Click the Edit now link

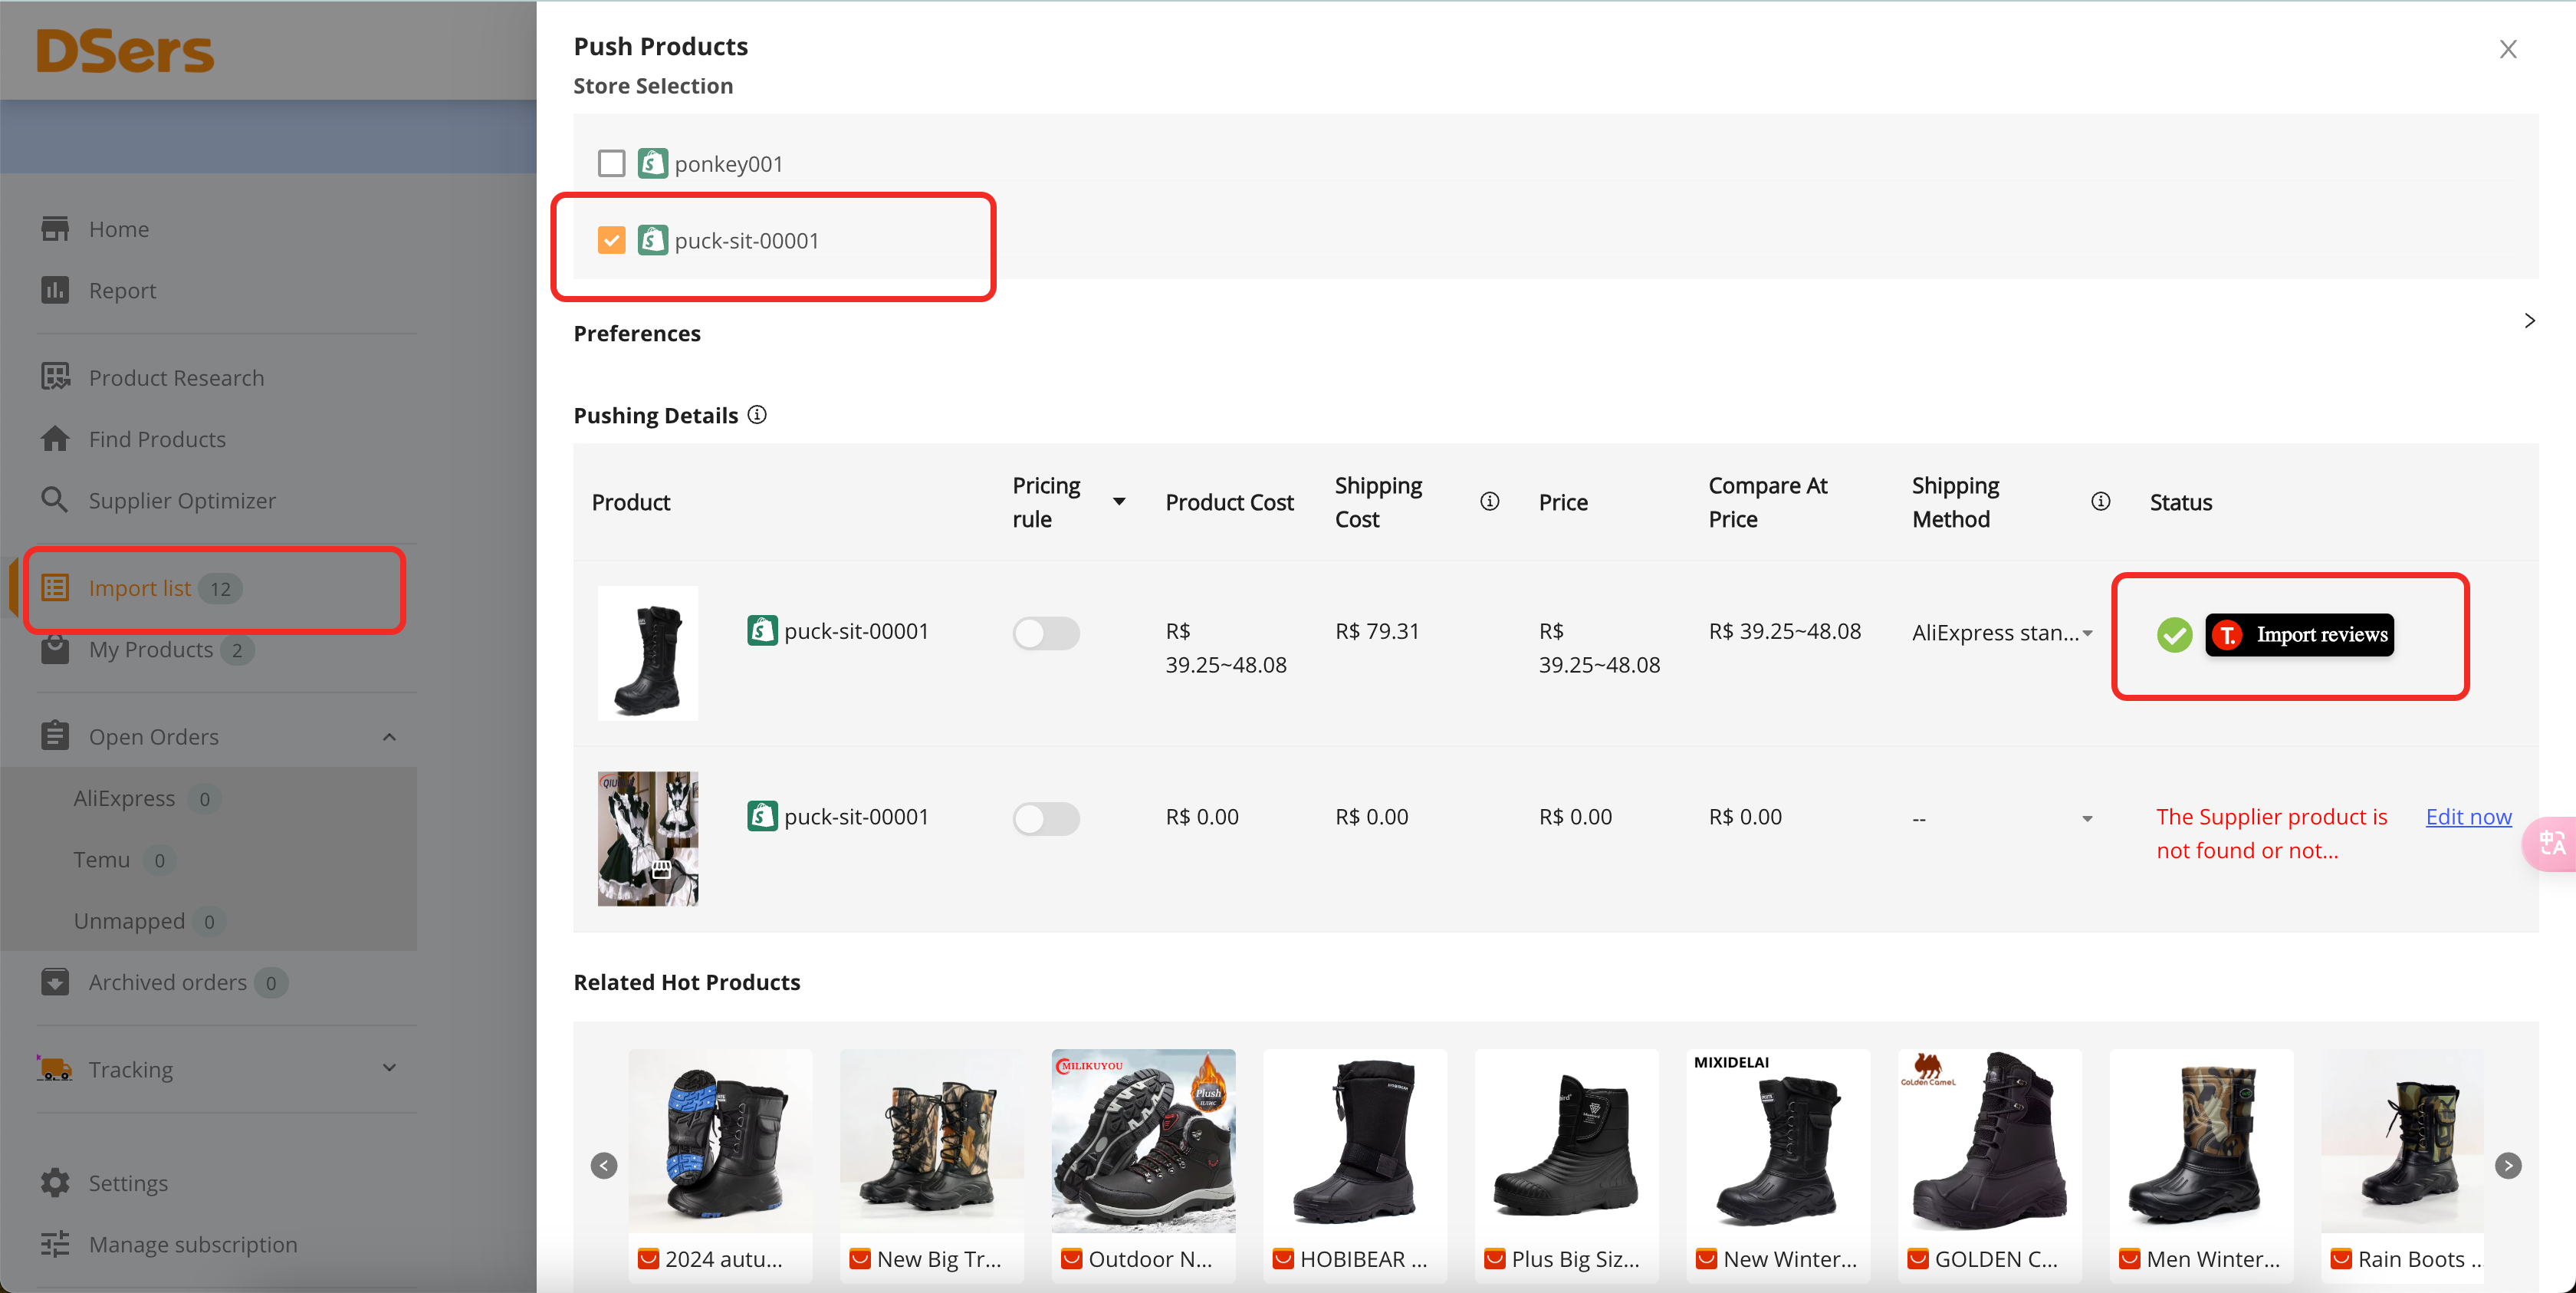point(2468,816)
